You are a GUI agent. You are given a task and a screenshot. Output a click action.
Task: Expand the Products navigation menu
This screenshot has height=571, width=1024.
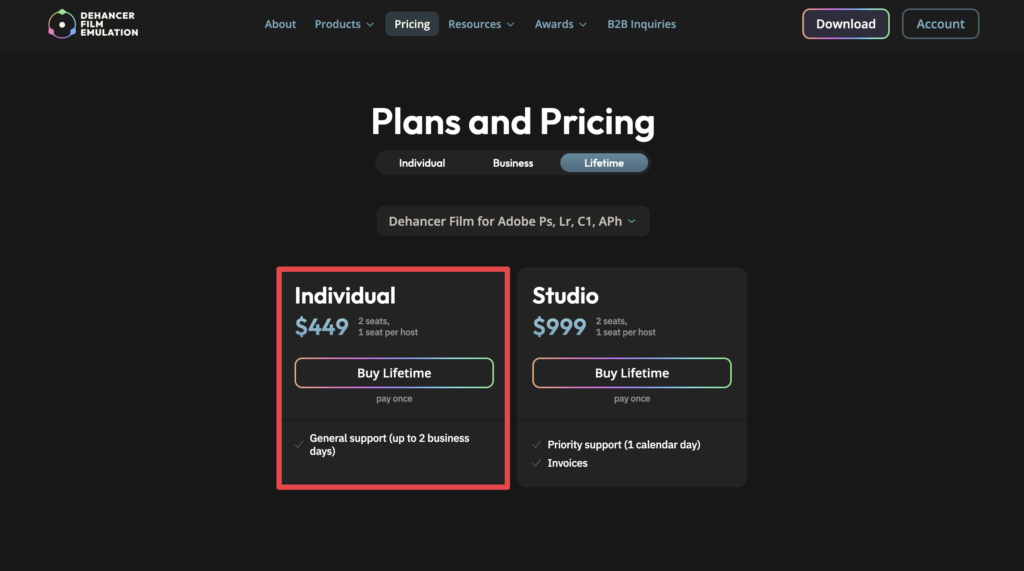[344, 24]
